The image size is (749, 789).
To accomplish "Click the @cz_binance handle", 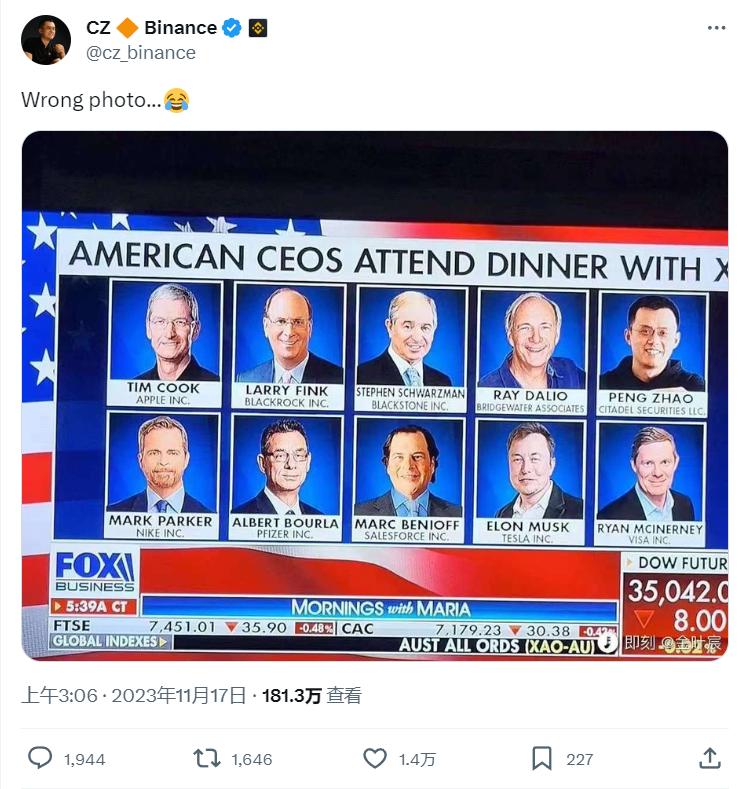I will tap(141, 52).
